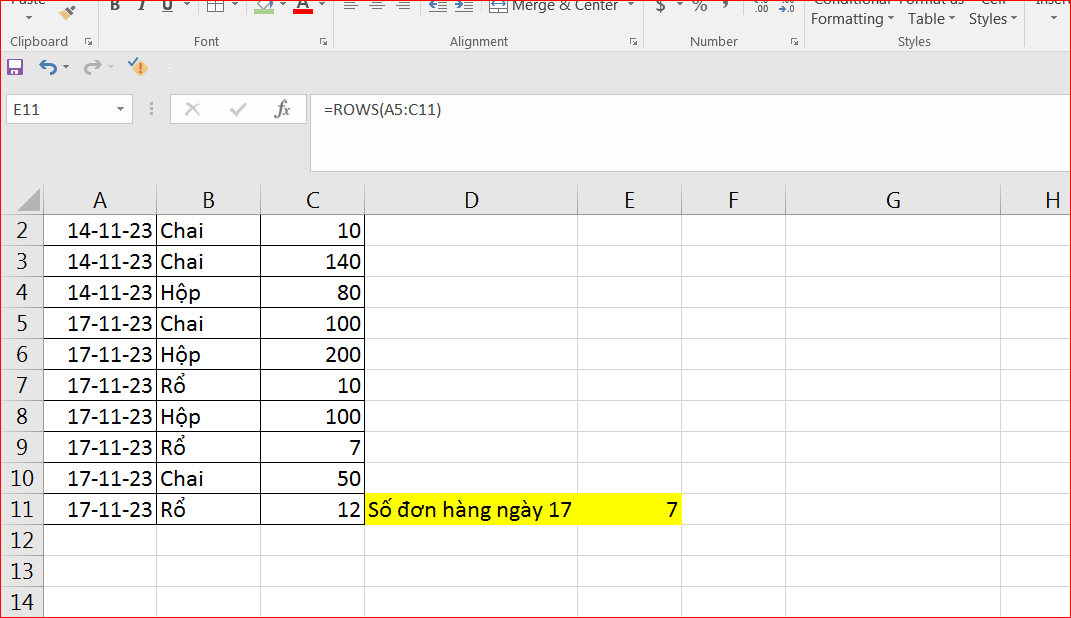Click the Decrease Indent icon
This screenshot has width=1071, height=618.
[x=437, y=6]
